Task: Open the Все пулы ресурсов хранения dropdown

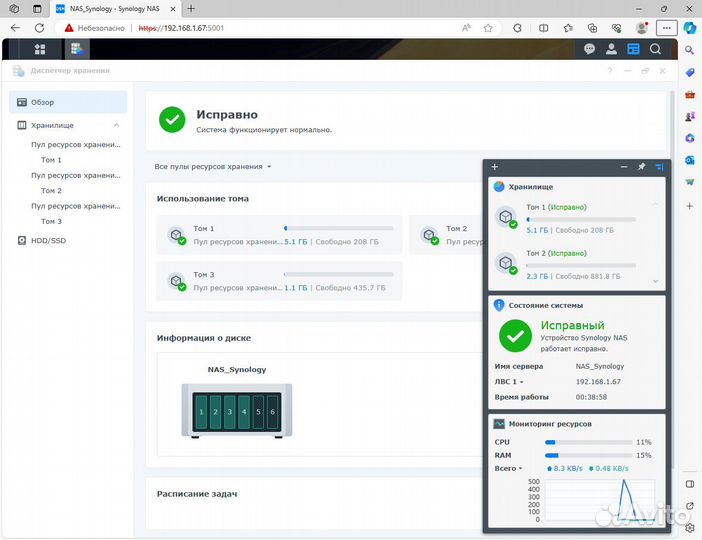Action: [213, 166]
